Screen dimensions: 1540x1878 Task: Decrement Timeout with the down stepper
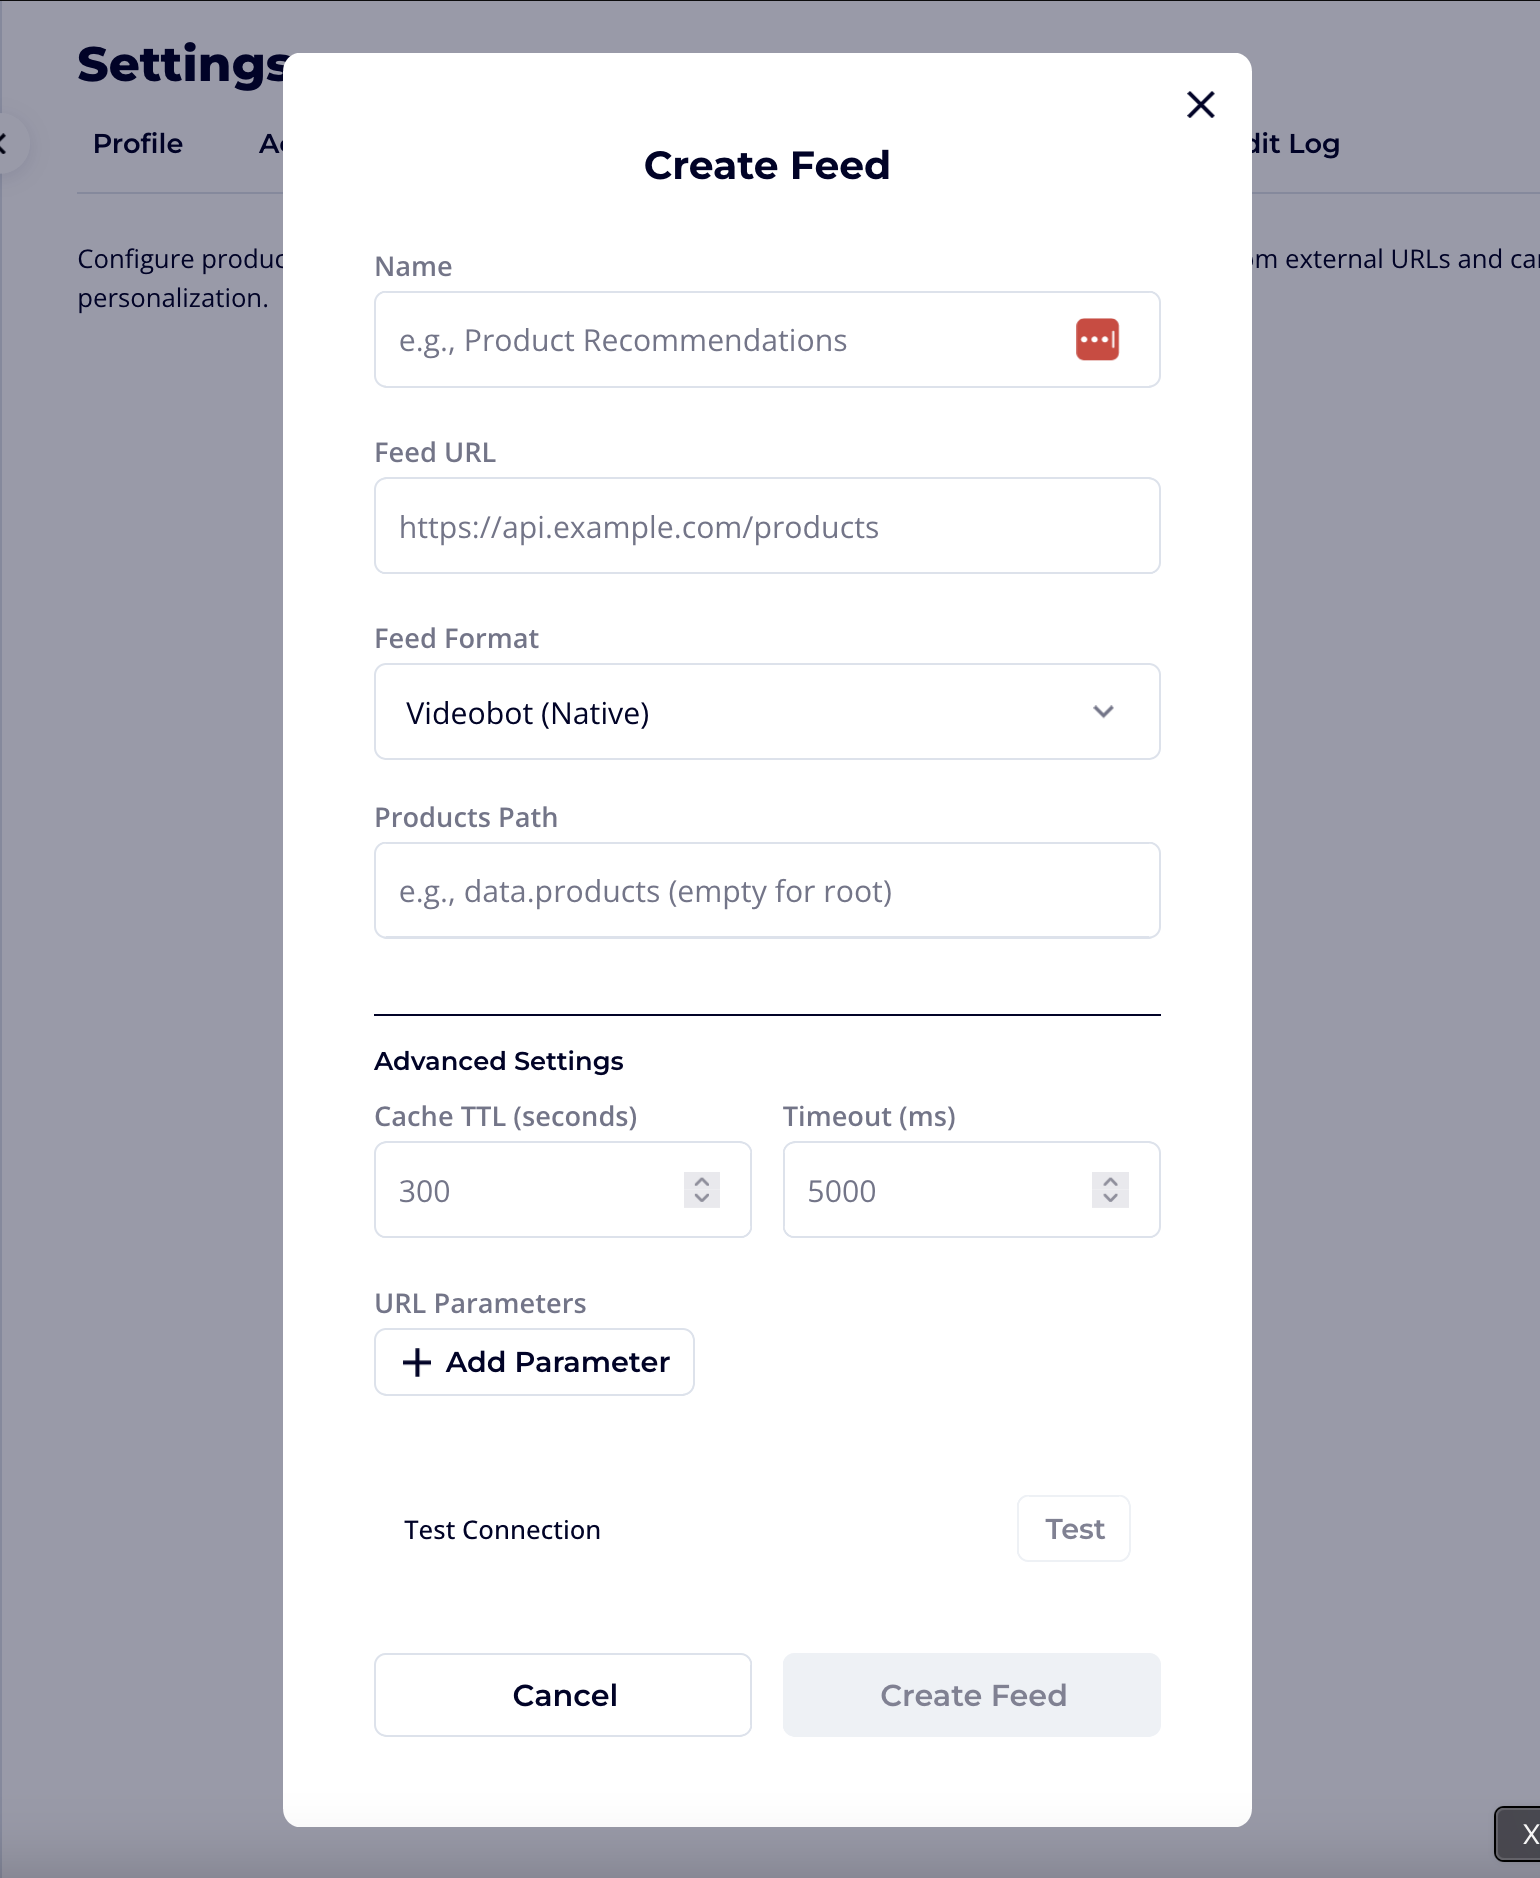coord(1109,1198)
